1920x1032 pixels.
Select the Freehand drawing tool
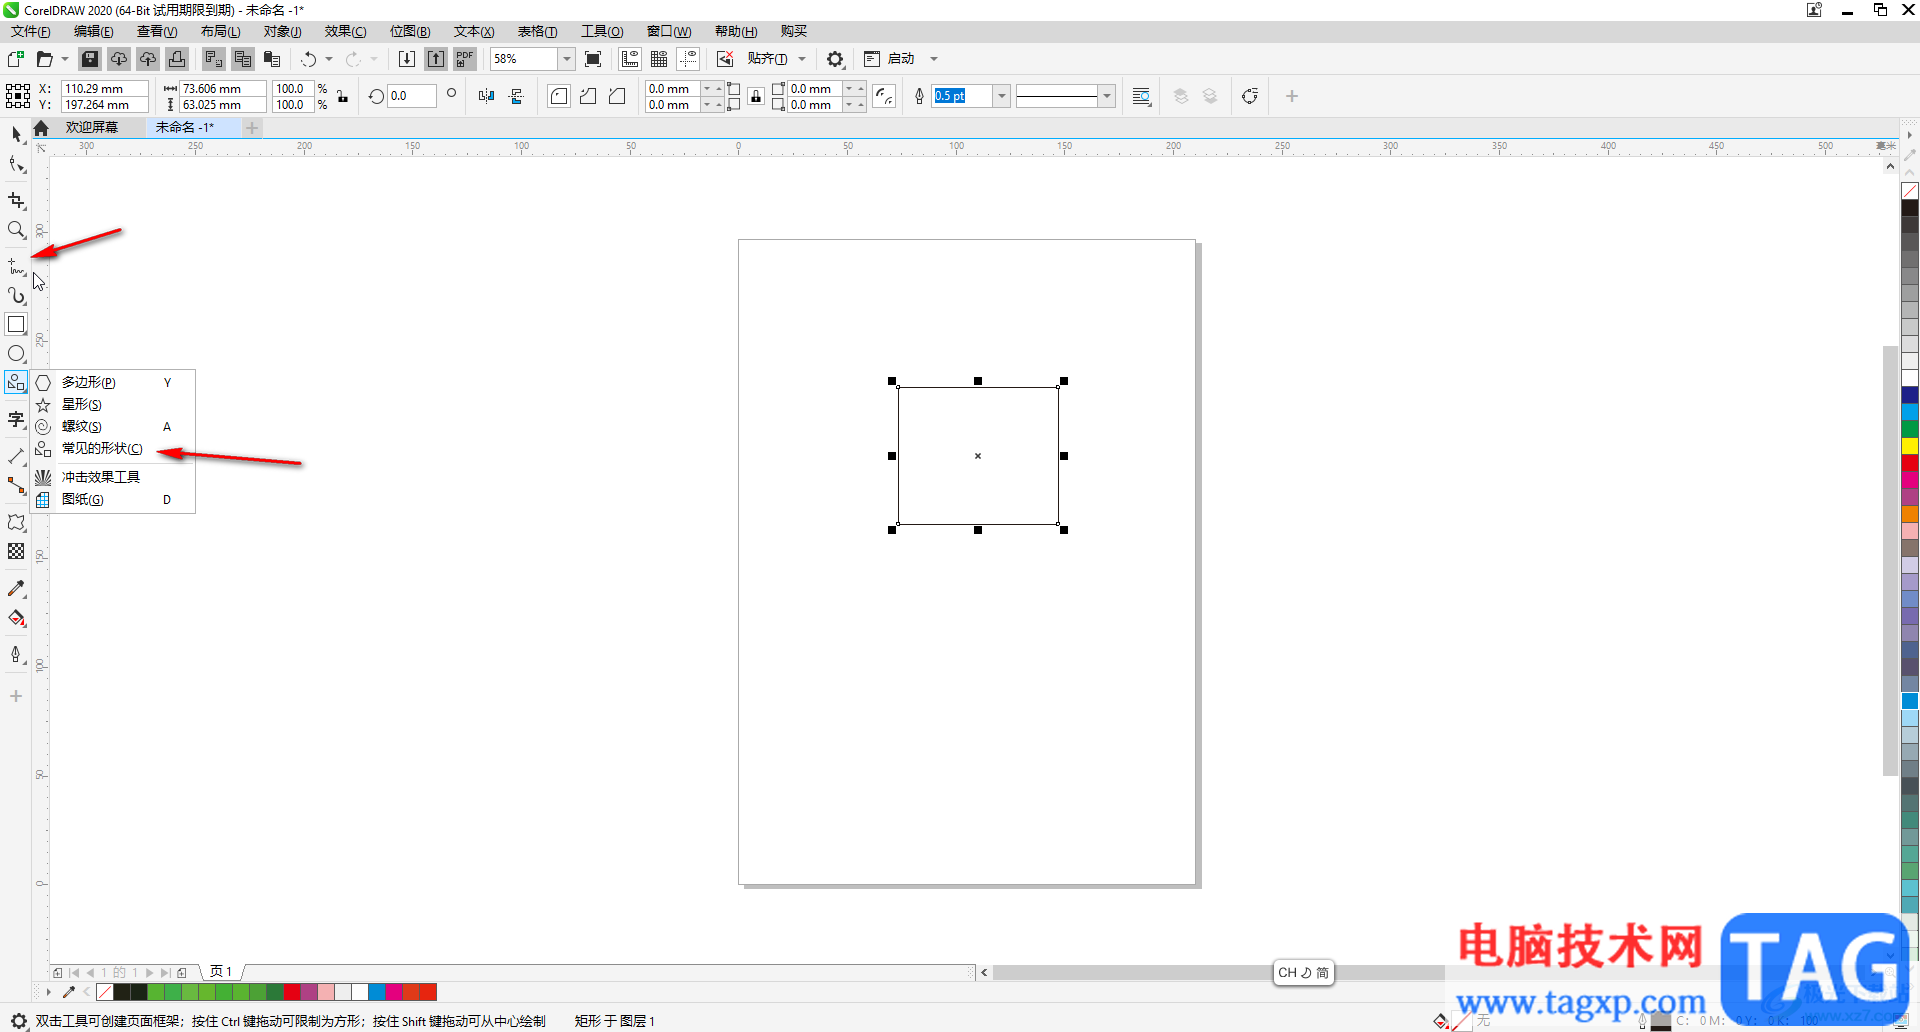pos(16,266)
